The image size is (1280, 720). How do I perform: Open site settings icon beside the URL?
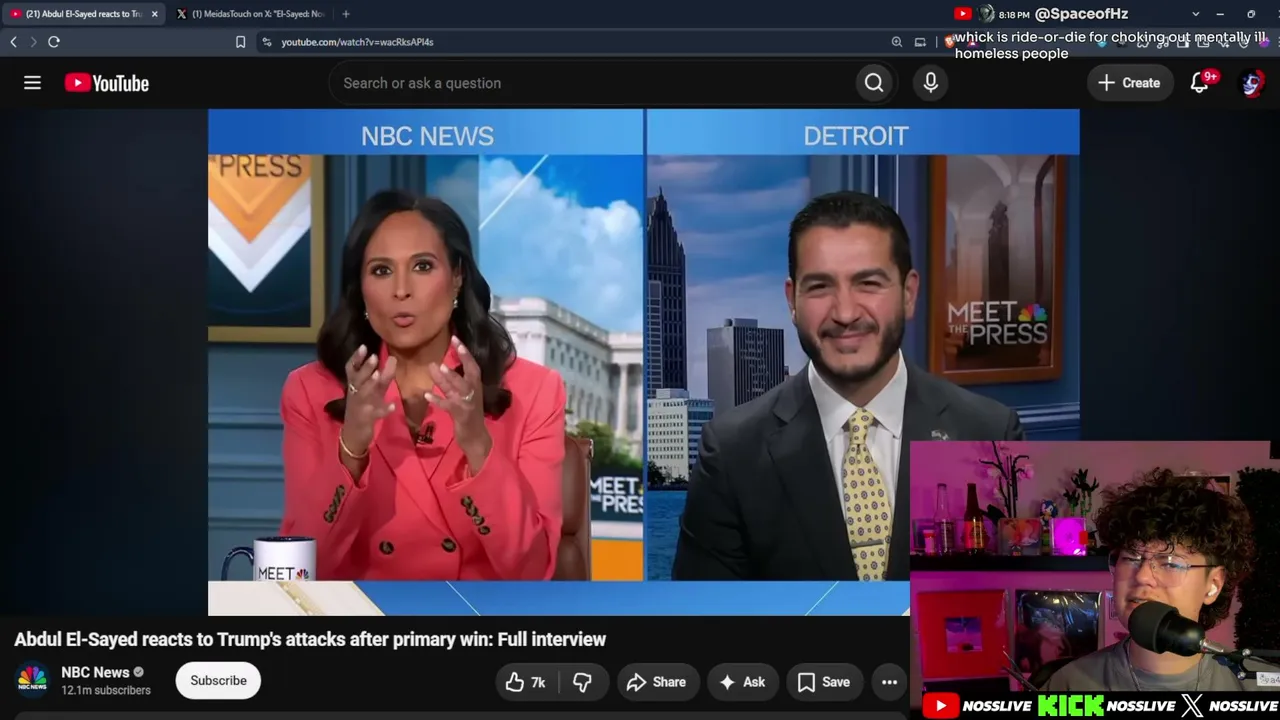266,42
